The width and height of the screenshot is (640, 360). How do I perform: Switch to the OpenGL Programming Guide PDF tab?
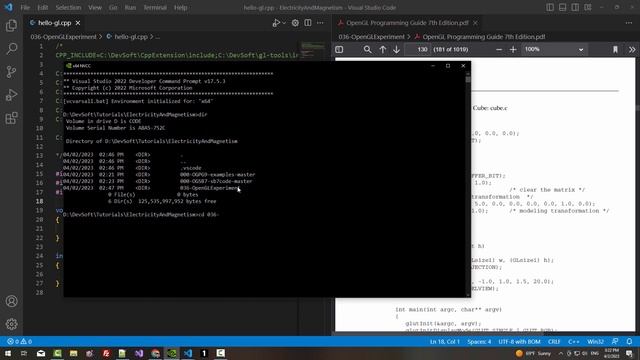407,23
